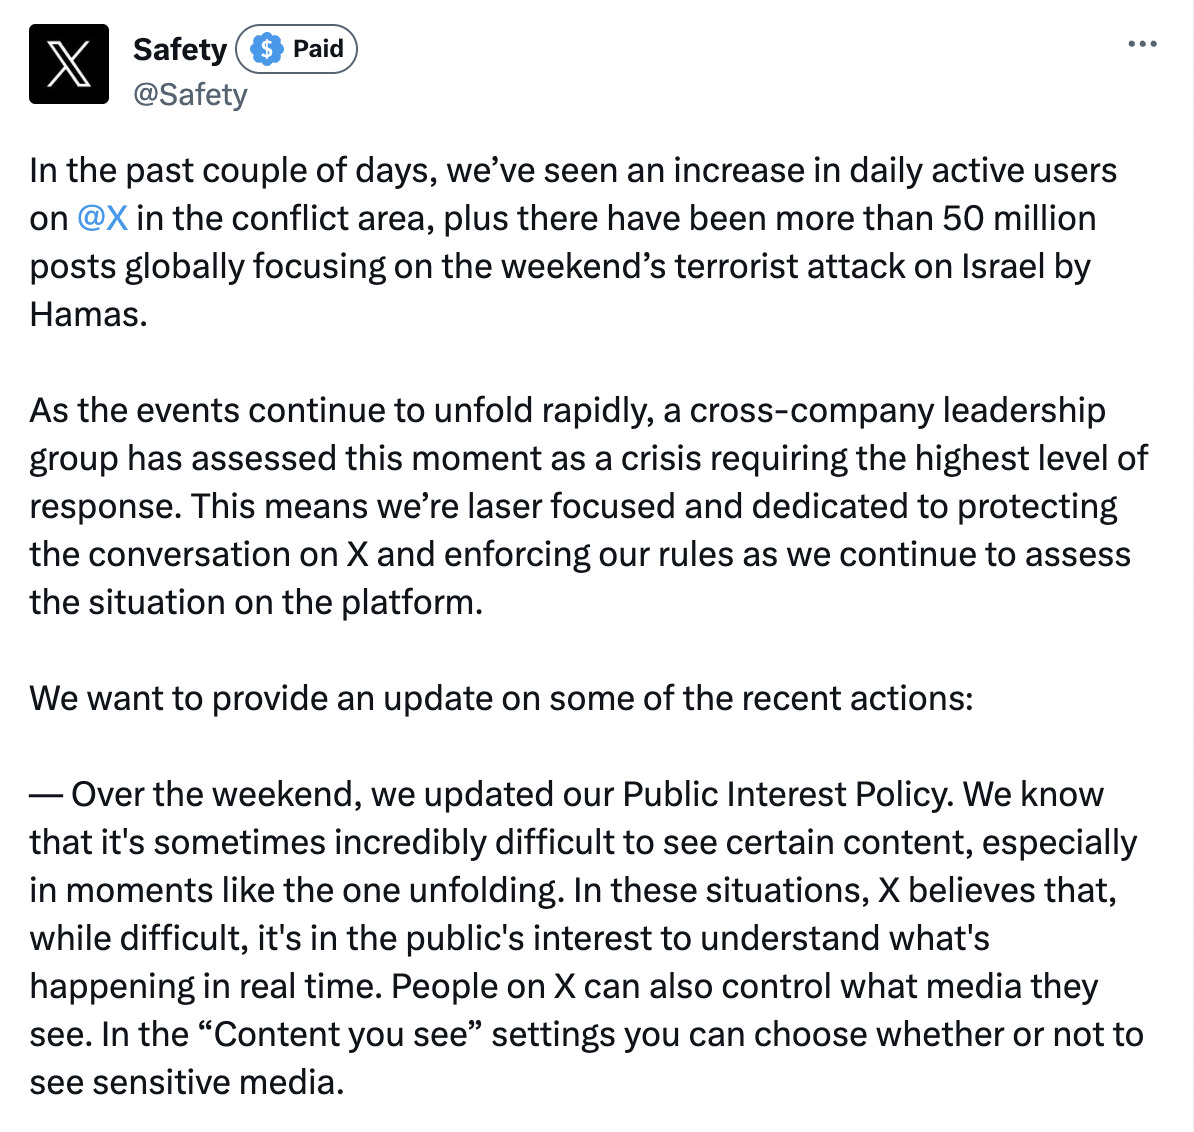Open the @Safety handle link
Image resolution: width=1194 pixels, height=1132 pixels.
[x=190, y=95]
